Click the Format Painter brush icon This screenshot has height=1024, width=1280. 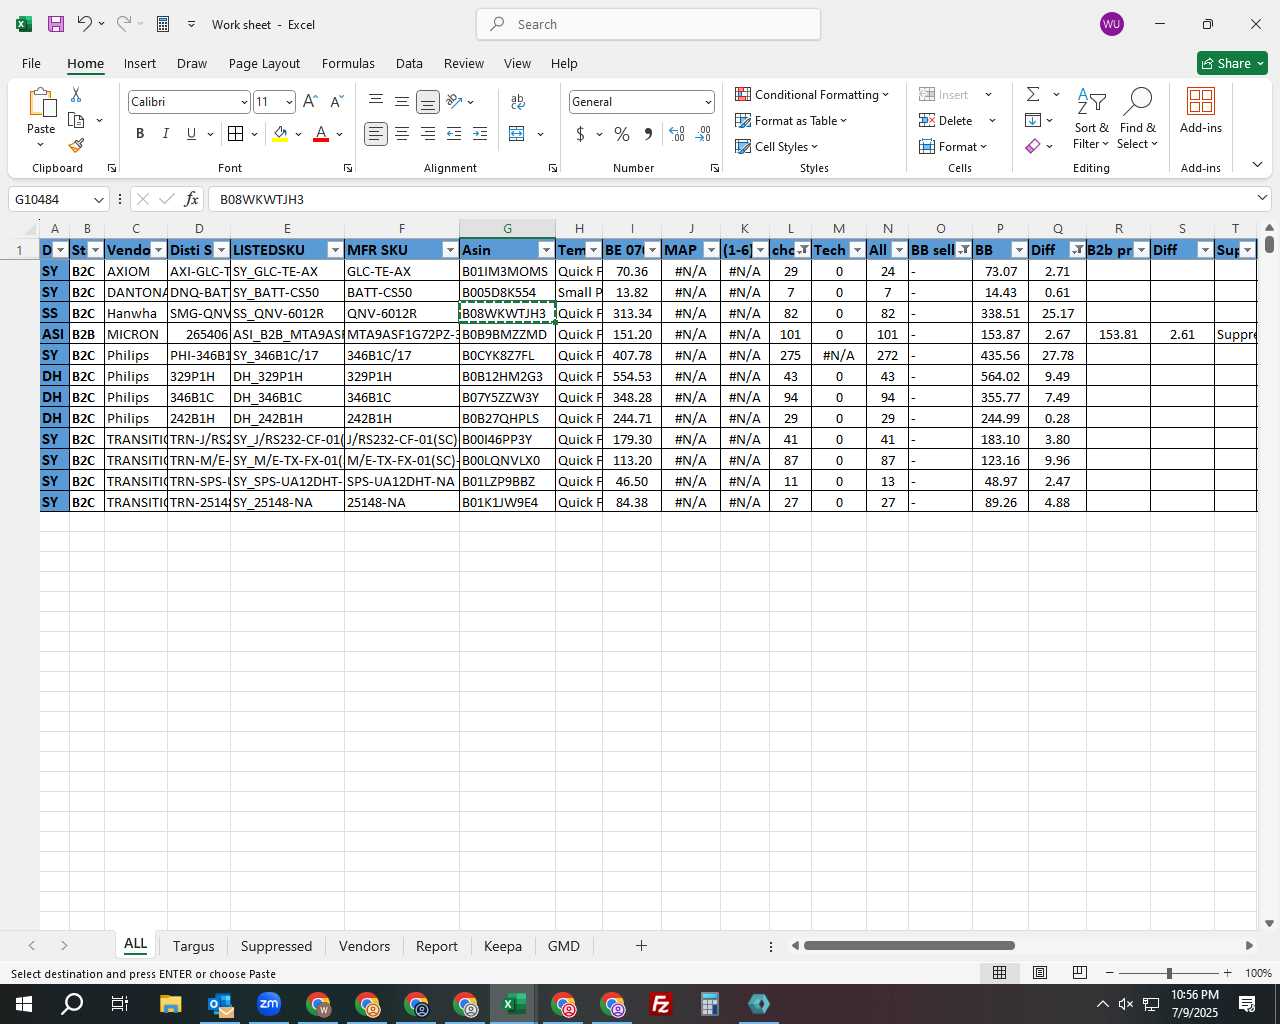[x=76, y=145]
